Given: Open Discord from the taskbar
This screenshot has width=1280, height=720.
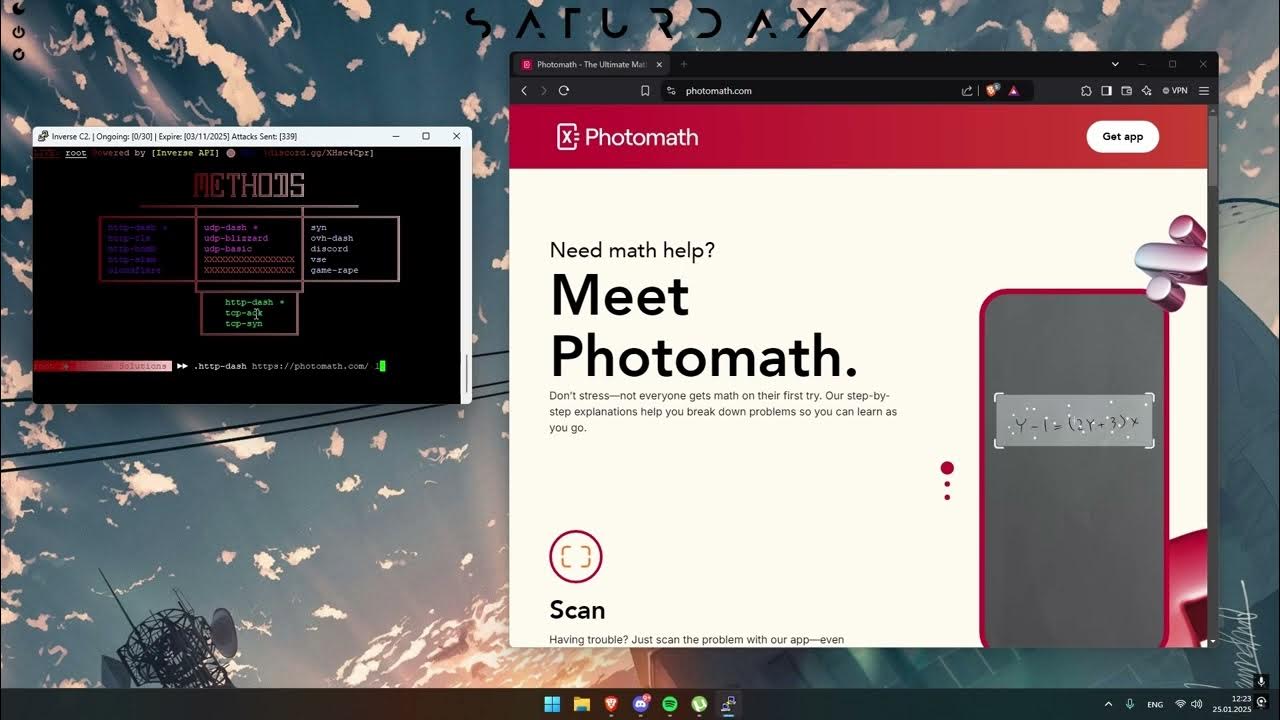Looking at the screenshot, I should tap(641, 704).
